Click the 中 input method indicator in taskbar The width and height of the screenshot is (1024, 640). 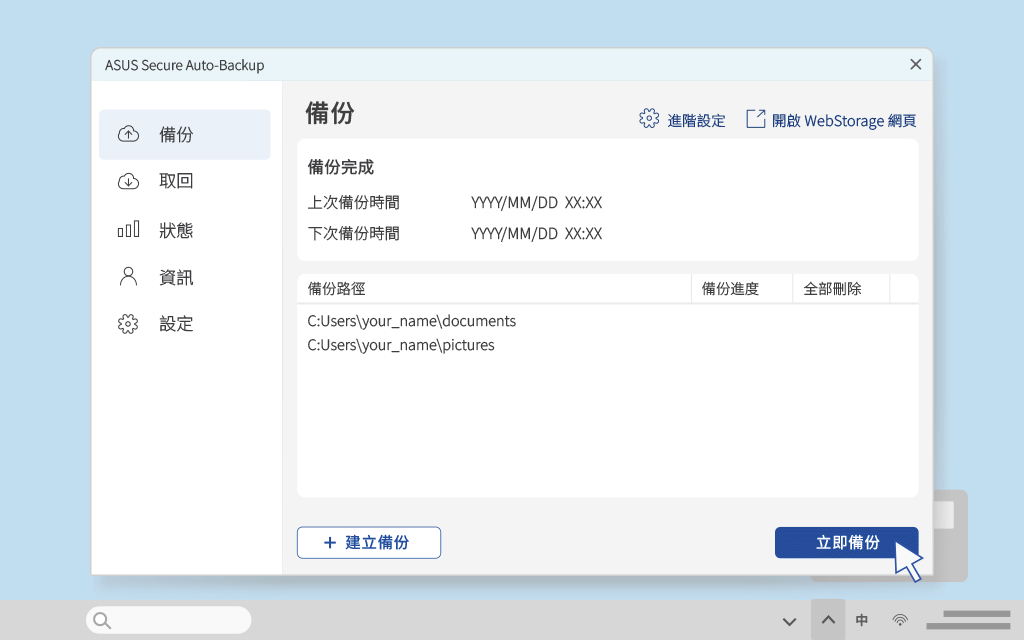coord(862,620)
